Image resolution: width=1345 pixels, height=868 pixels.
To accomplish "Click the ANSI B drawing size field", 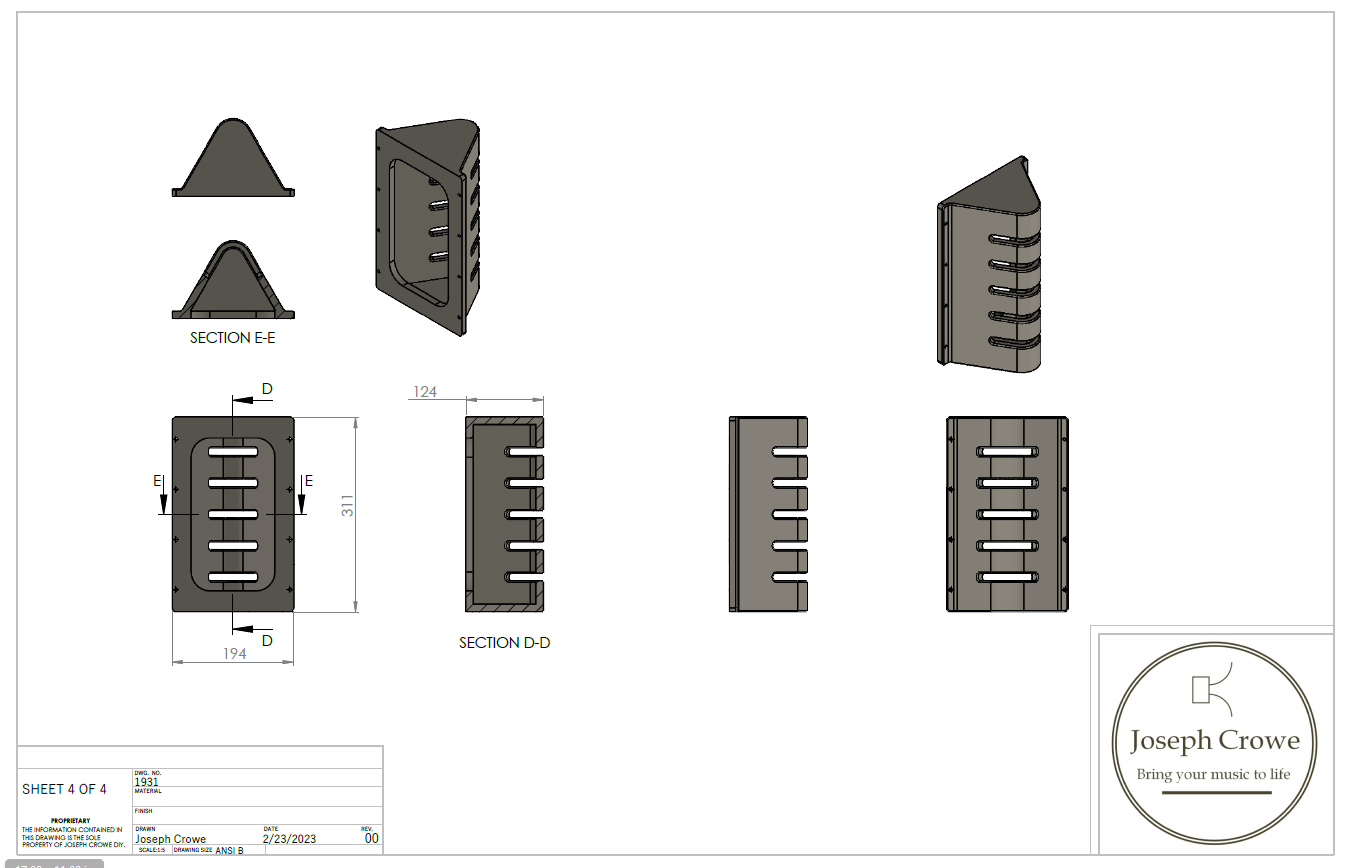I will [229, 851].
